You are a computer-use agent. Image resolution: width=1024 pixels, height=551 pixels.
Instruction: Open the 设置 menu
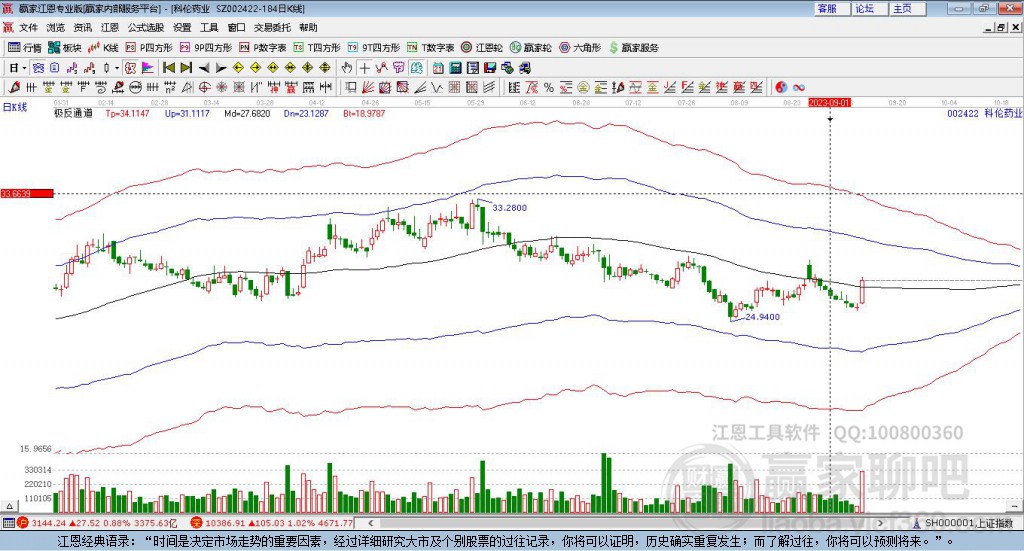[x=182, y=27]
